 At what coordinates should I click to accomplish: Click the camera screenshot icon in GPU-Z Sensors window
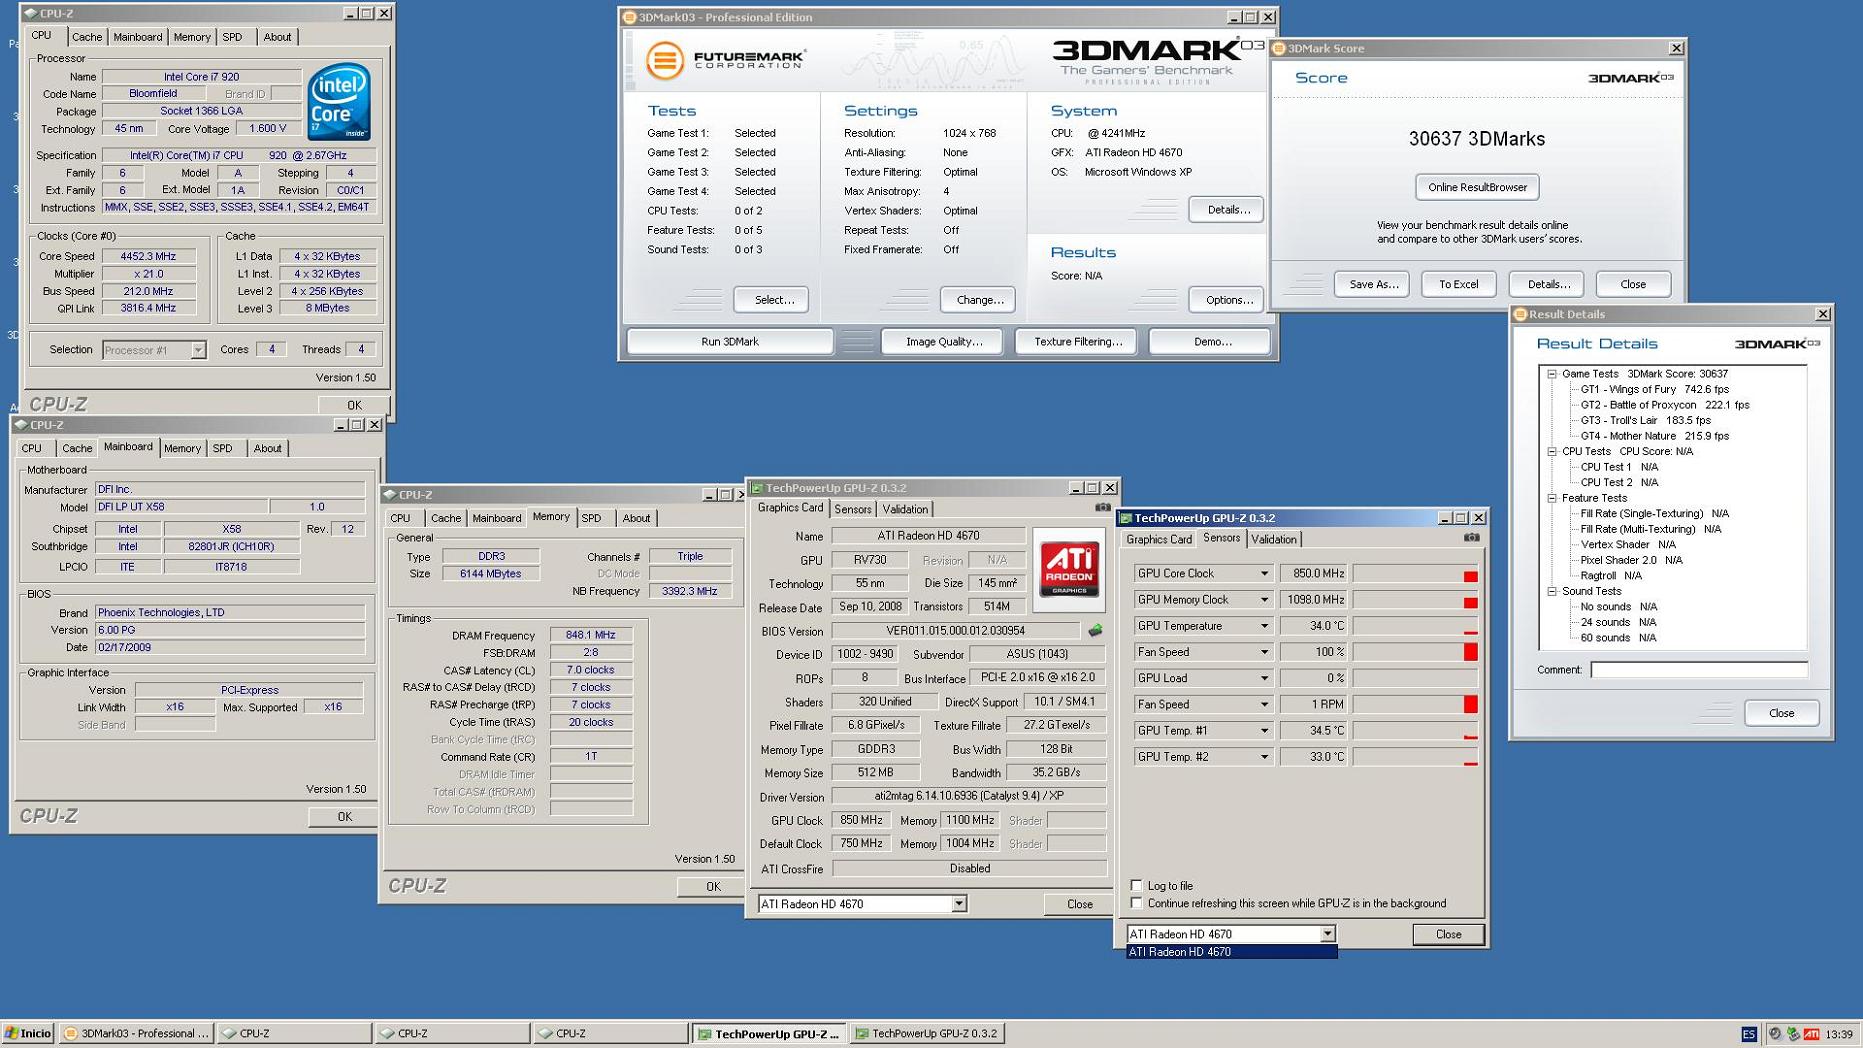pos(1471,538)
